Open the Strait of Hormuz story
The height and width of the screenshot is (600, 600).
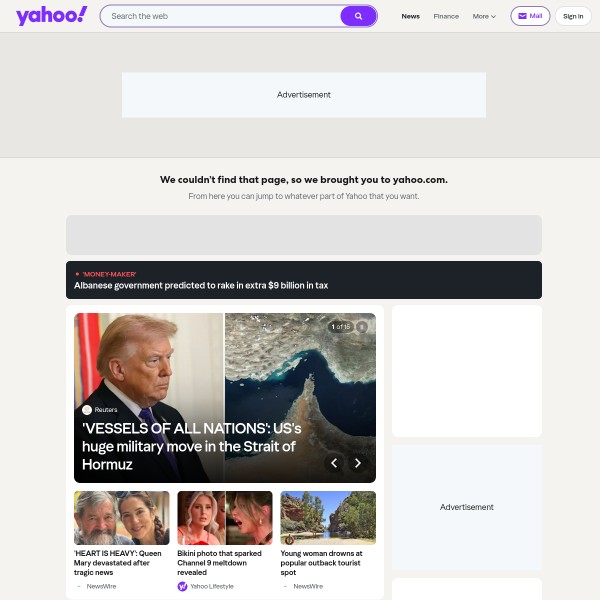point(191,446)
